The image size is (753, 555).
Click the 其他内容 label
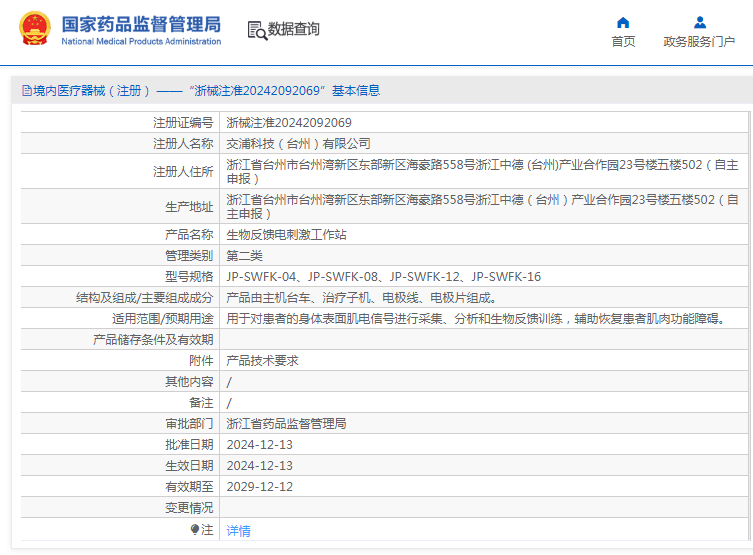[189, 382]
